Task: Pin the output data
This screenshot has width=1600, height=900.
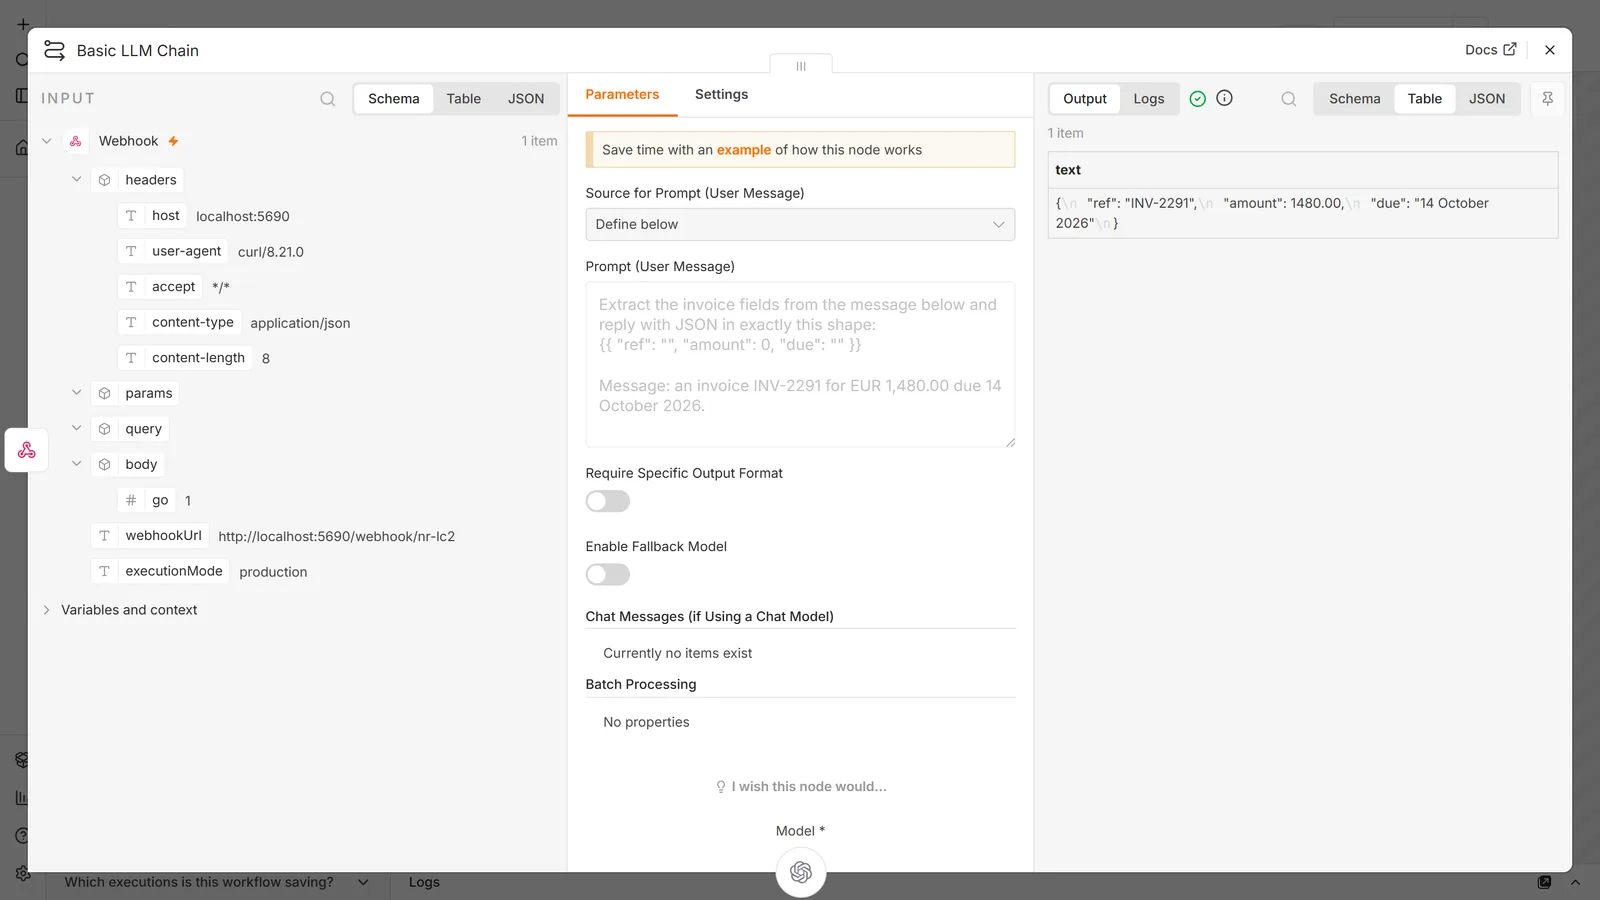Action: (x=1547, y=98)
